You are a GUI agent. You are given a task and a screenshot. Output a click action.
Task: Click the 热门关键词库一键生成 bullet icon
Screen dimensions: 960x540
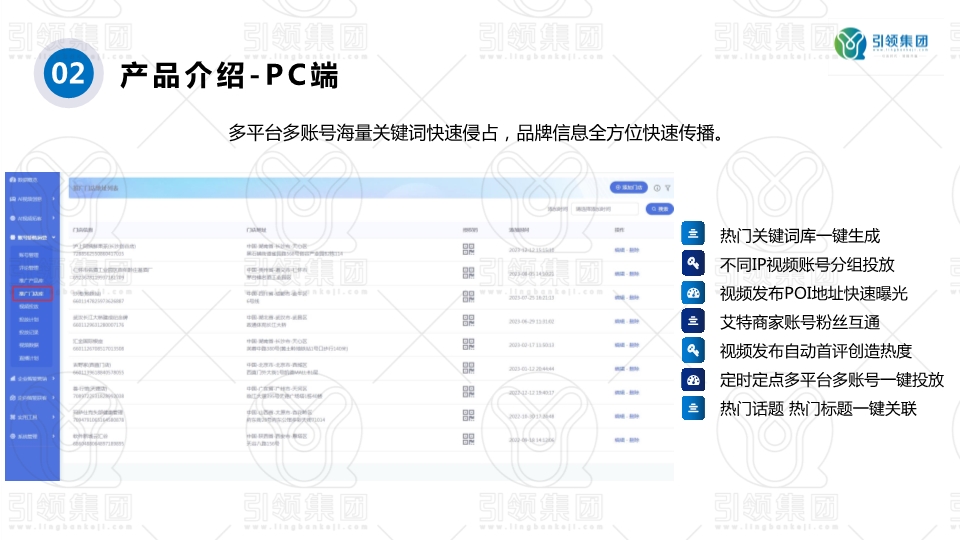pyautogui.click(x=694, y=235)
